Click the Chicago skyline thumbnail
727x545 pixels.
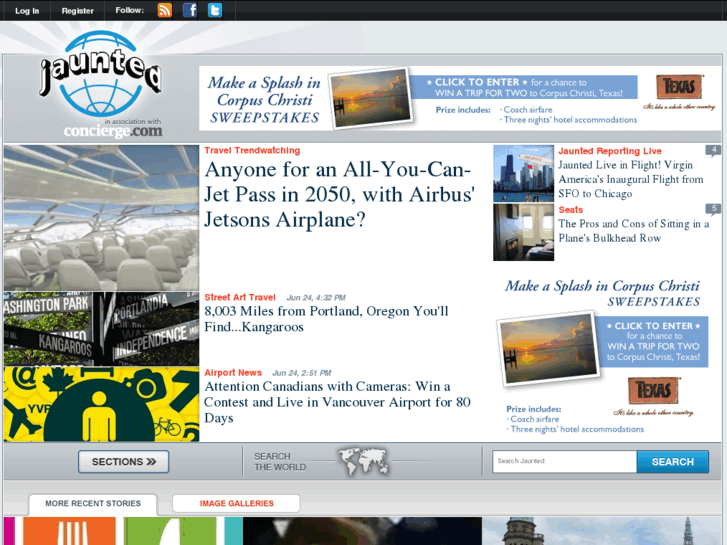pyautogui.click(x=523, y=173)
